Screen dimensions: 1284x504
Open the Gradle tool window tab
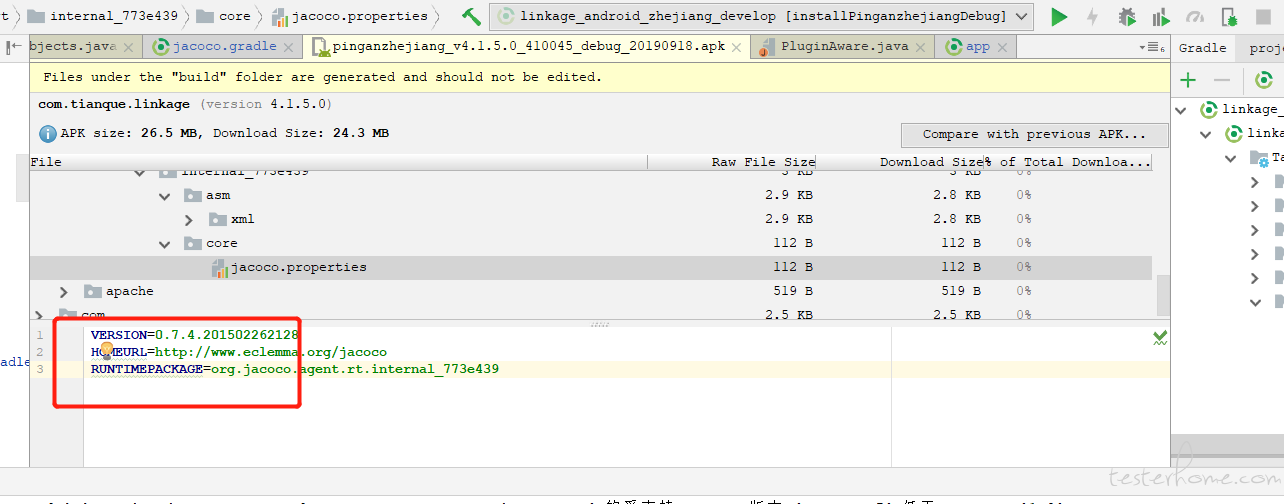click(x=1202, y=47)
